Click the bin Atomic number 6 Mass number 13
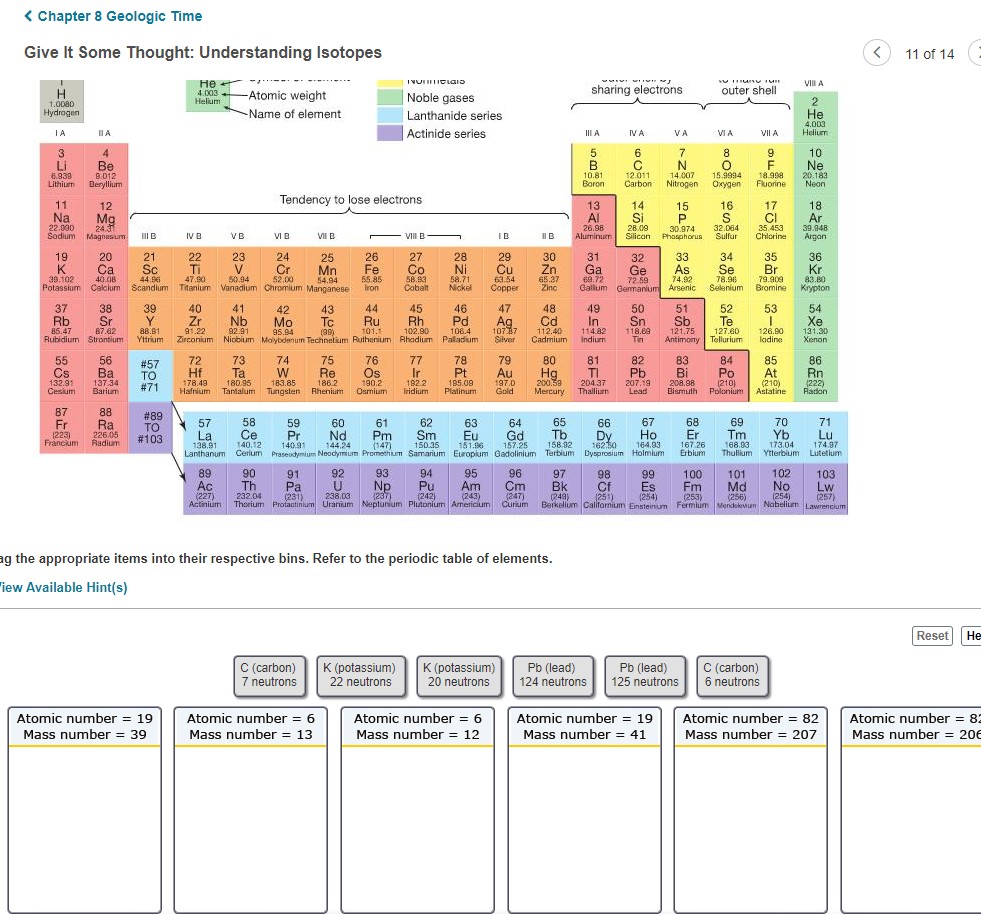The image size is (981, 914). coord(251,810)
